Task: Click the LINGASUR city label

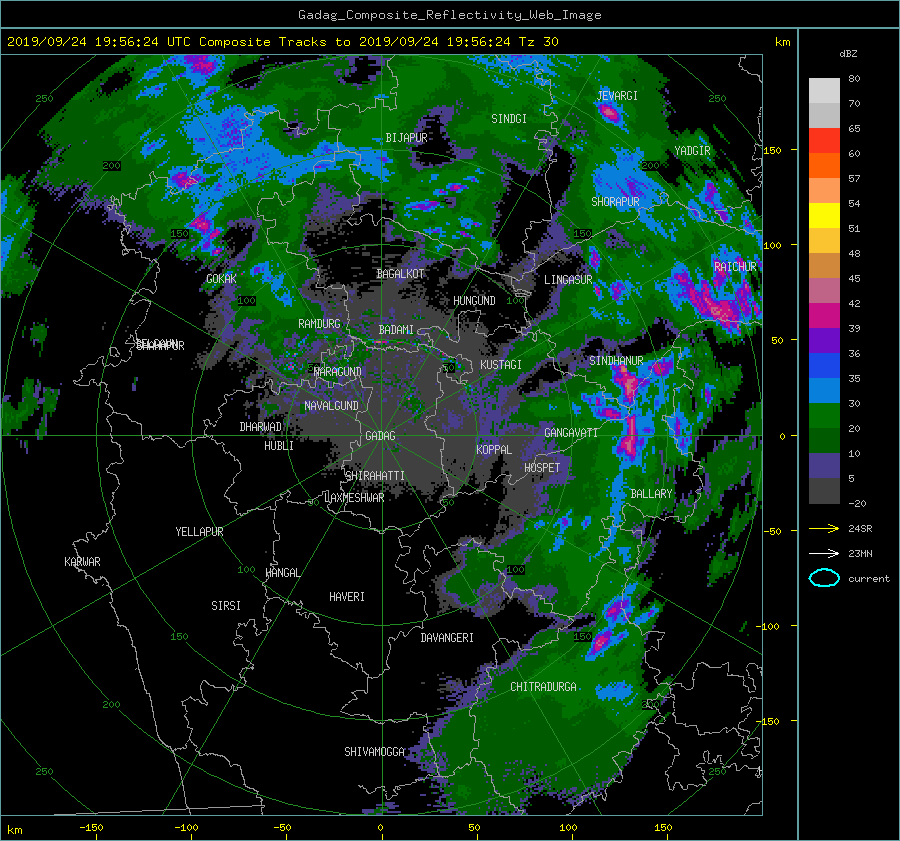Action: [568, 280]
